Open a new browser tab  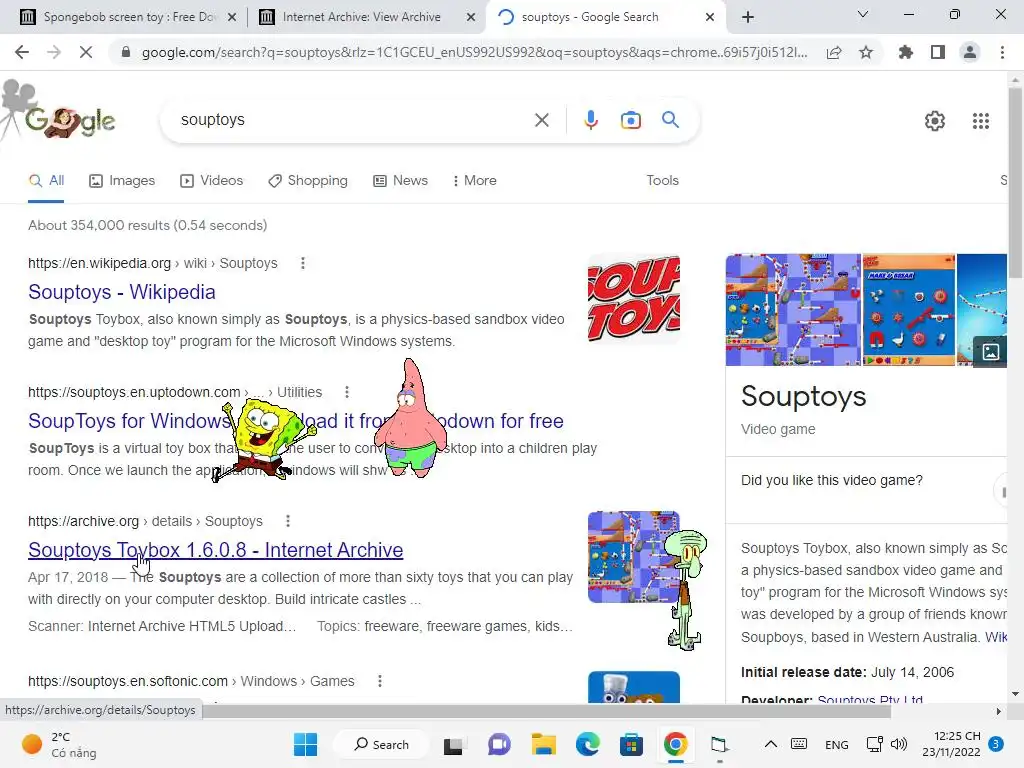[748, 17]
